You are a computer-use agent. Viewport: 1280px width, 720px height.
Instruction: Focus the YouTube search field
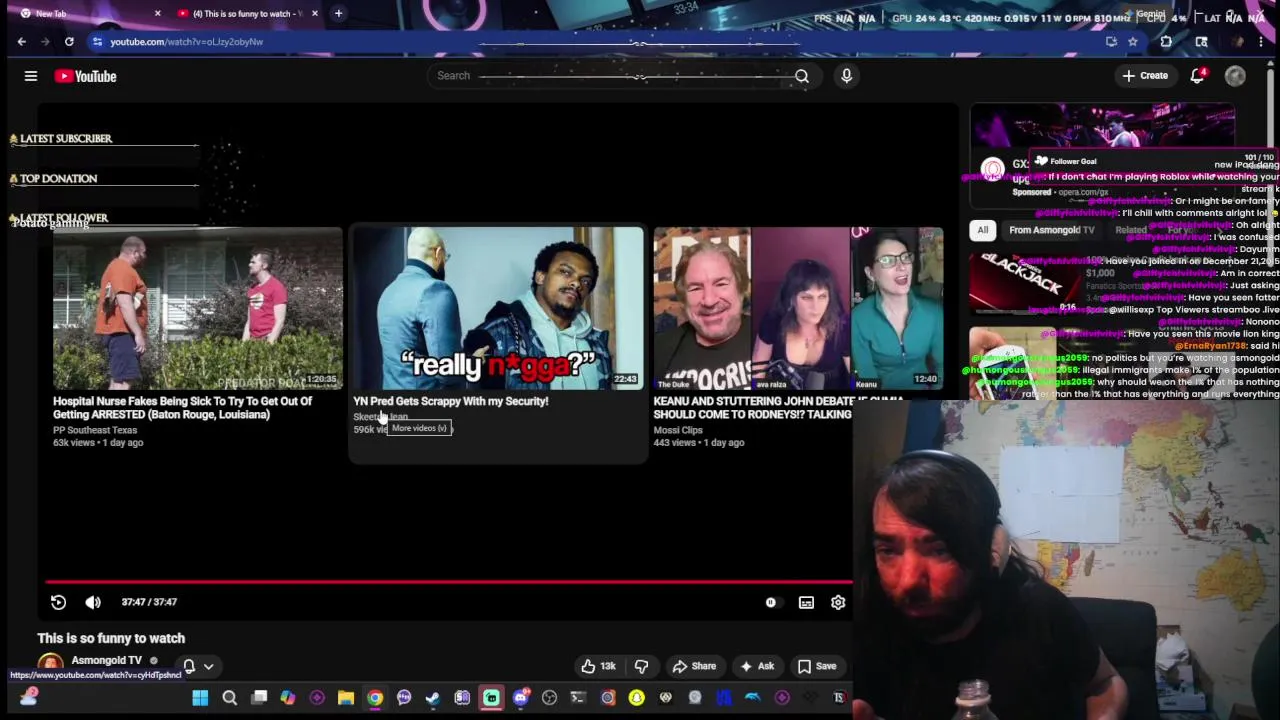tap(610, 76)
